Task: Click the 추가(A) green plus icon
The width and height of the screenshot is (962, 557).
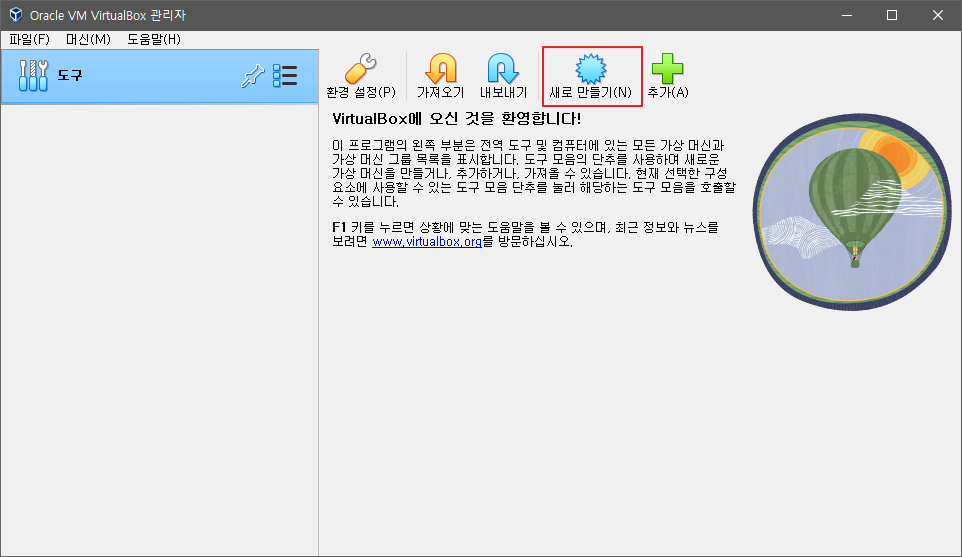Action: coord(668,68)
